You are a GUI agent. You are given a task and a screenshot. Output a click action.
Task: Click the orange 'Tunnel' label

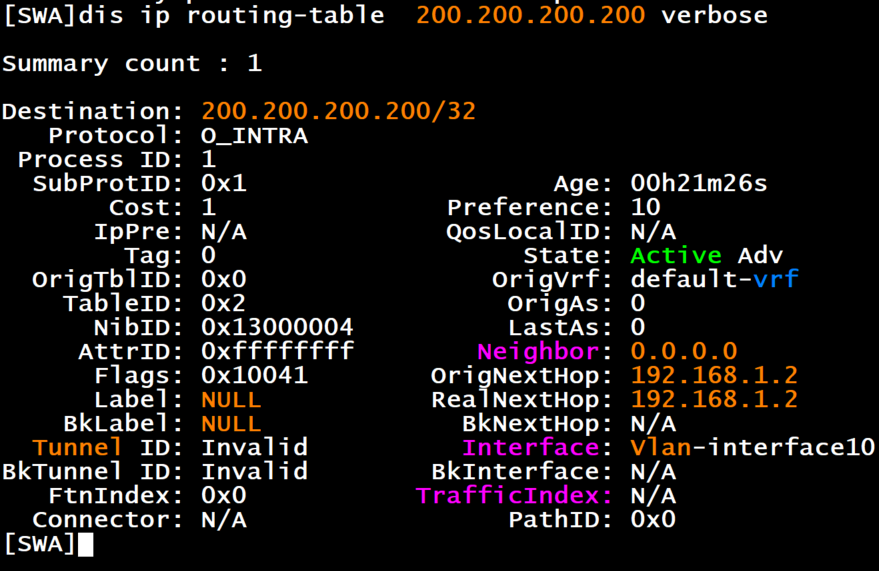point(77,447)
